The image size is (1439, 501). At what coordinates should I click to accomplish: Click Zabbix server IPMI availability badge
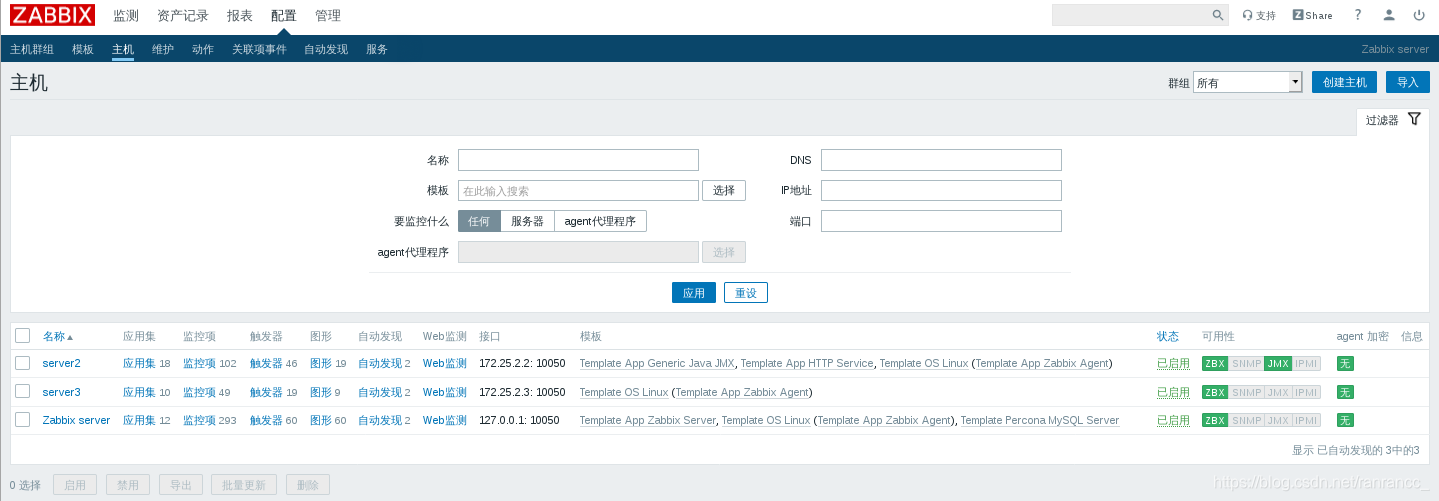coord(1307,421)
